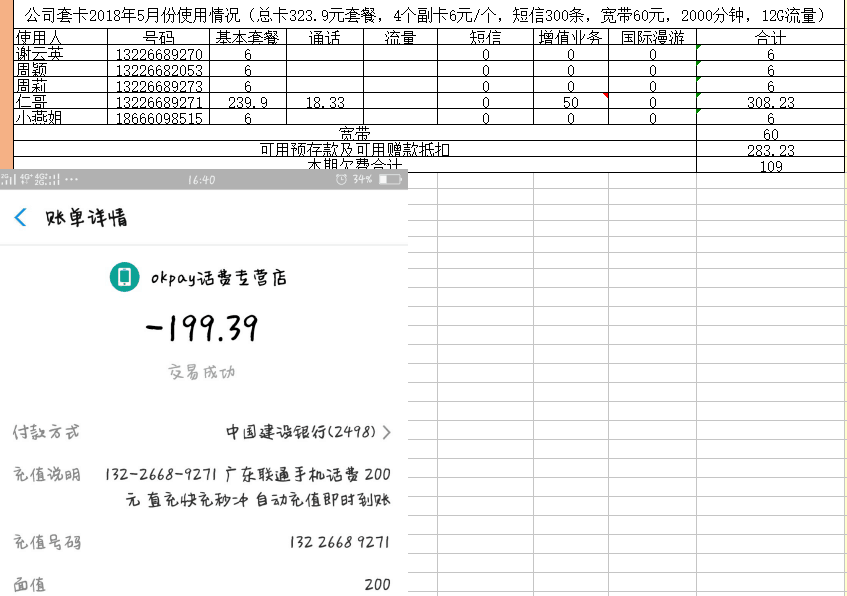This screenshot has width=847, height=596.
Task: Click the signal strength bars in status bar
Action: click(x=10, y=180)
